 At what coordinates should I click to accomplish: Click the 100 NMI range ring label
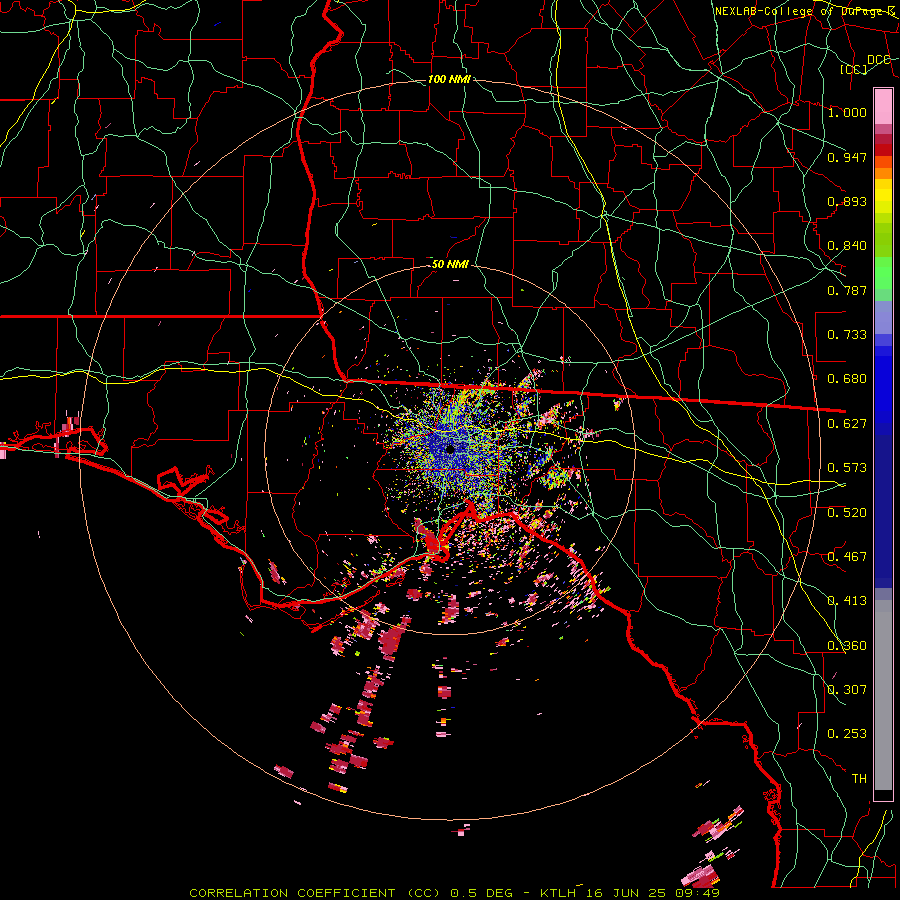point(449,79)
